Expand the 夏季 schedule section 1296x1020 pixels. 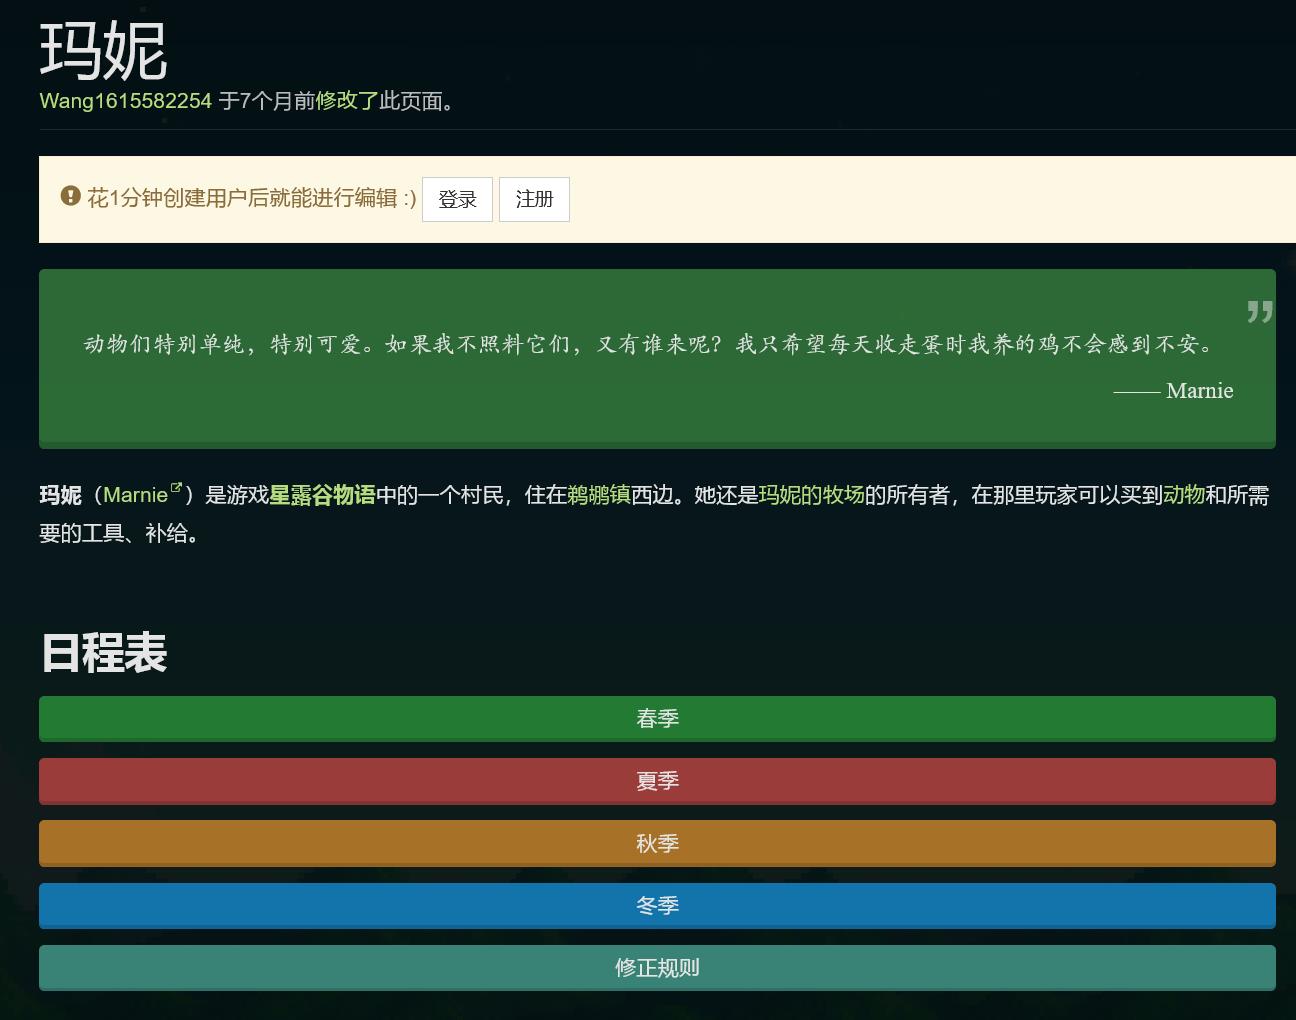tap(657, 781)
